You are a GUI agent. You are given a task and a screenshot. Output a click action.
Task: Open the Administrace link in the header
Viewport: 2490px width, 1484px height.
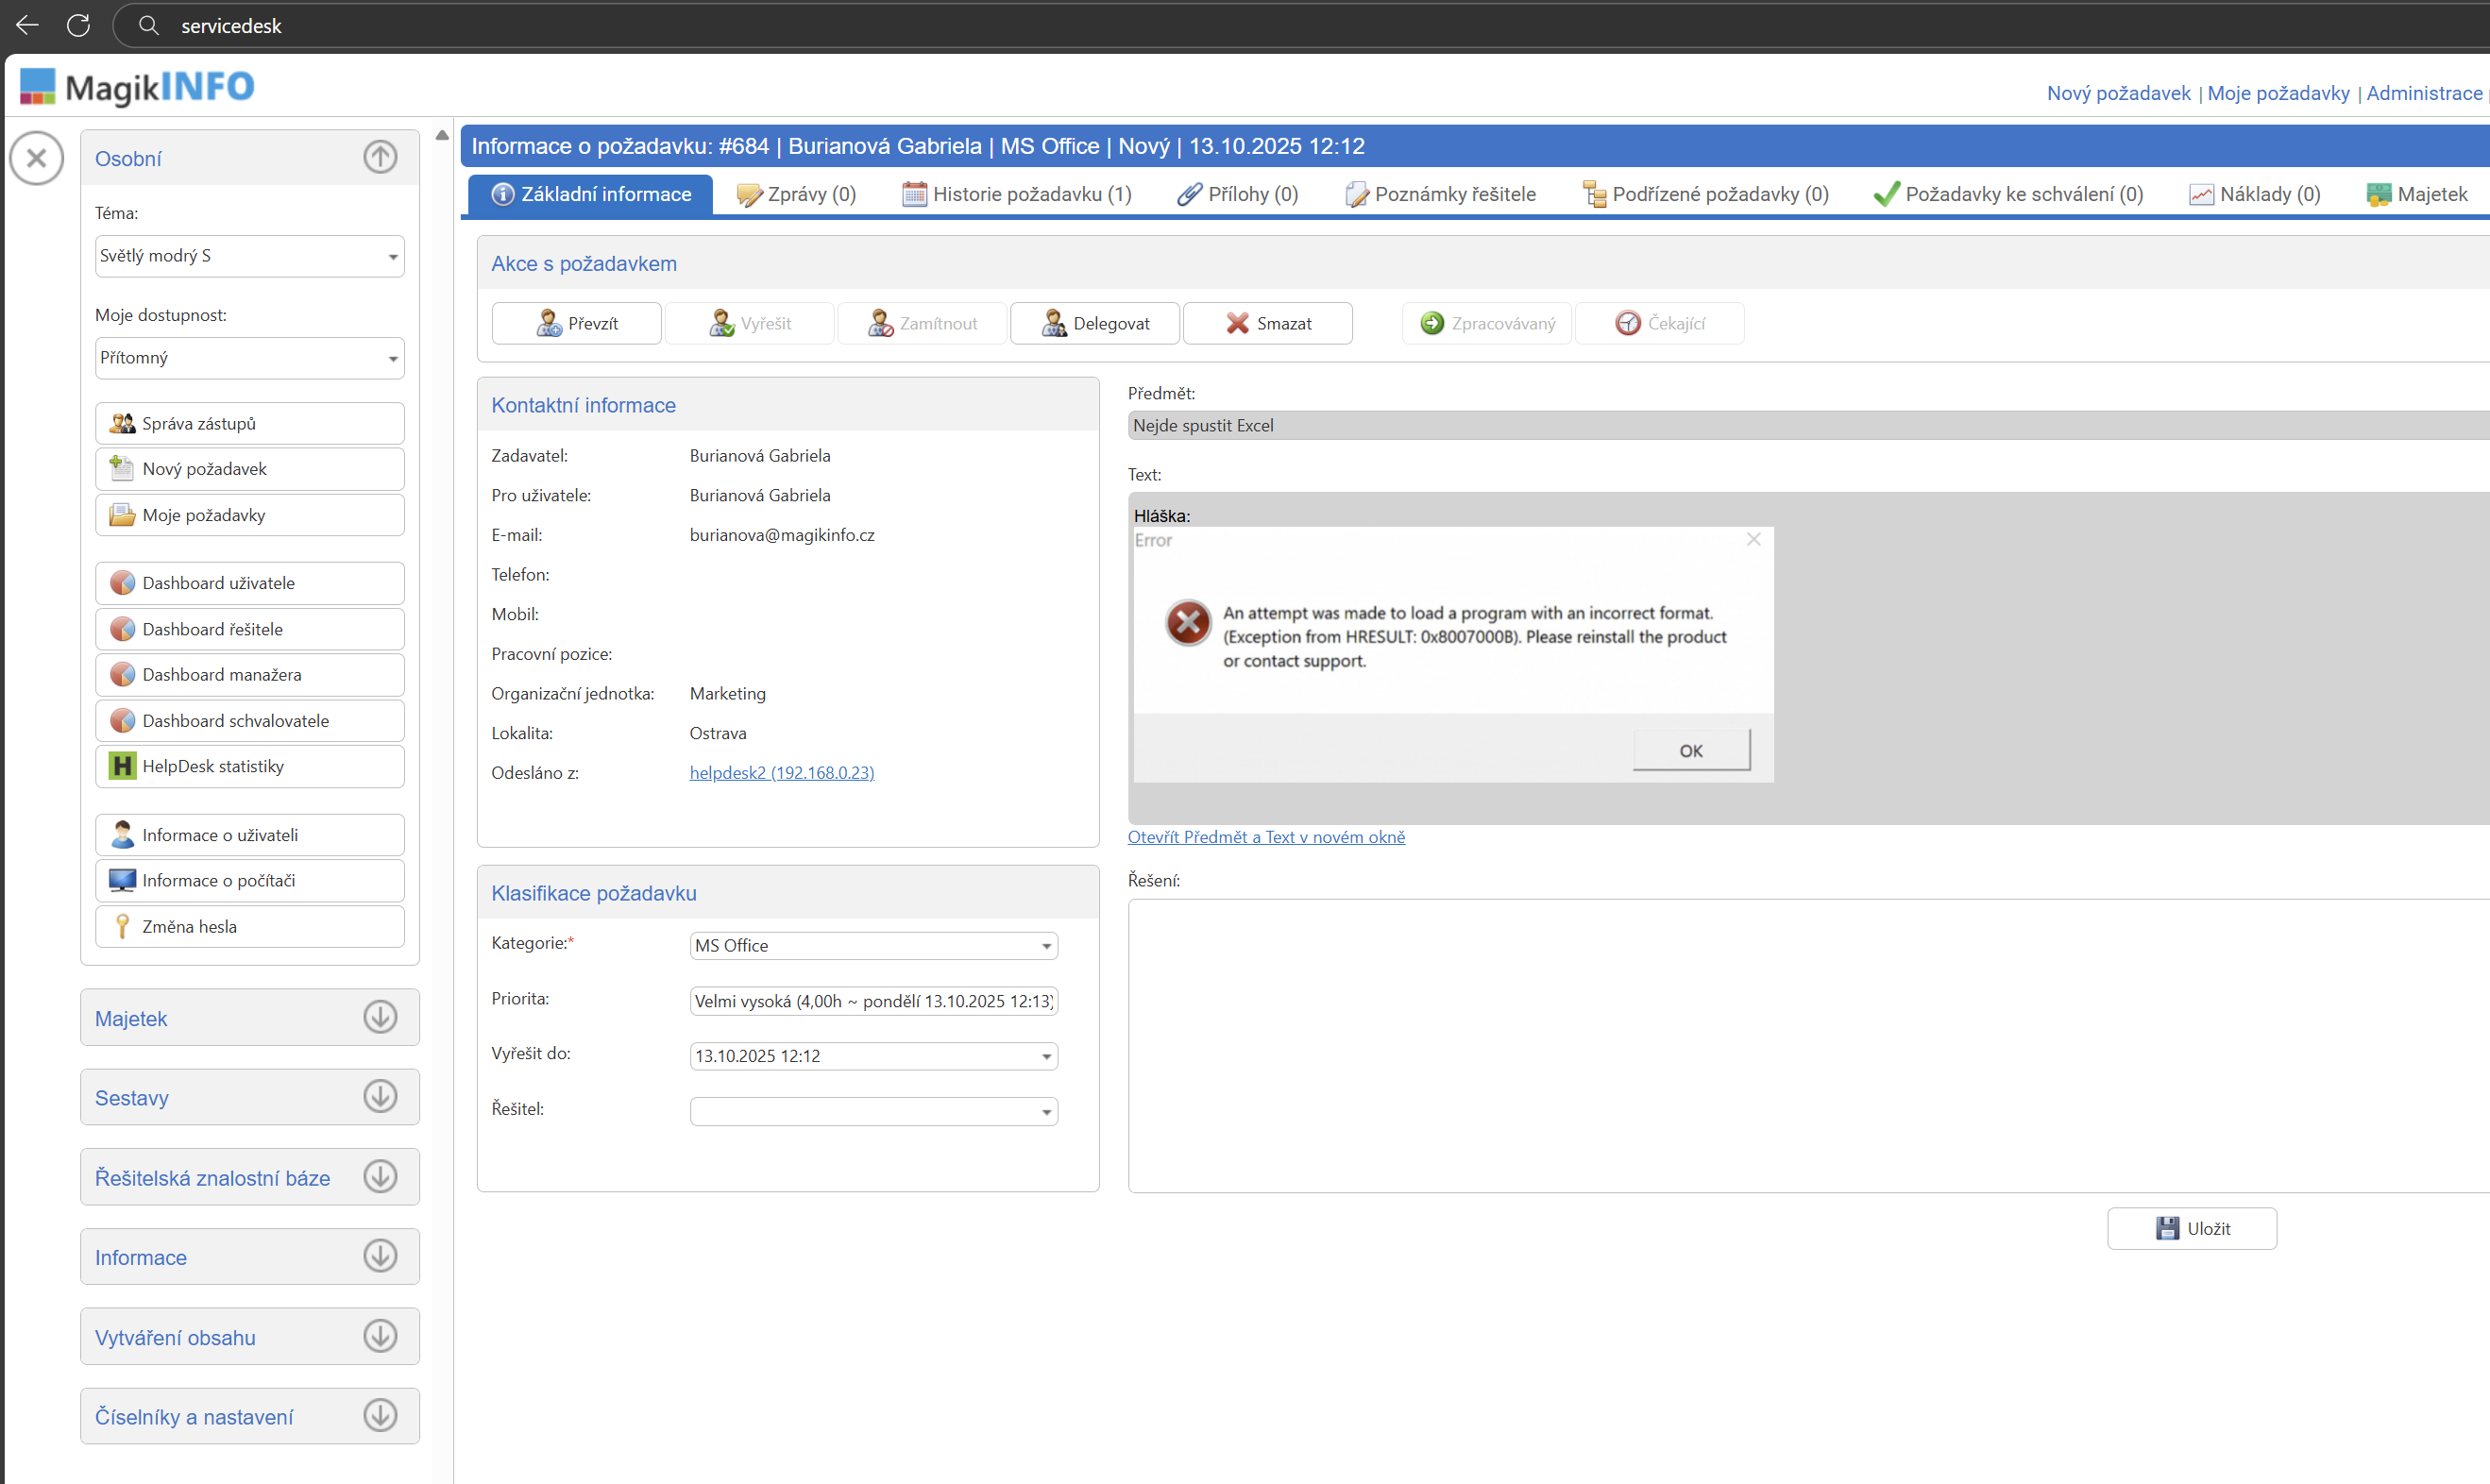point(2423,93)
